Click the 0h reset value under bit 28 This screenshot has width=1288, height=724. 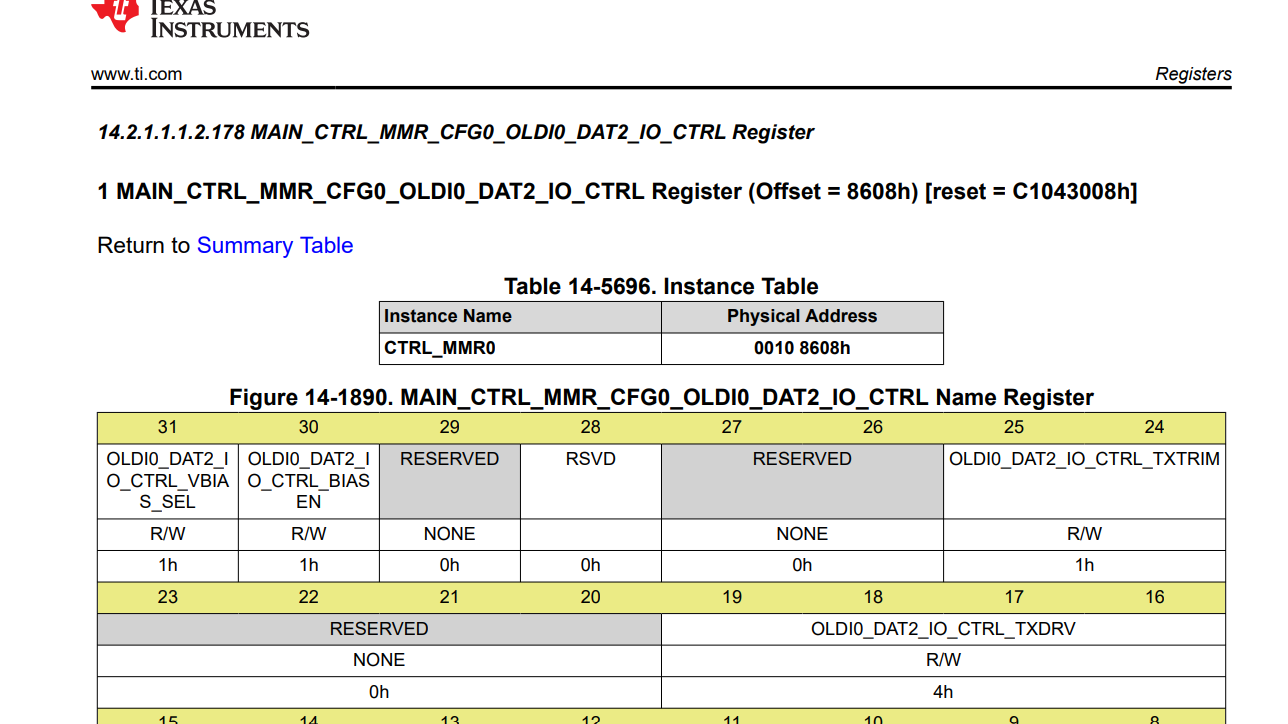pyautogui.click(x=591, y=565)
